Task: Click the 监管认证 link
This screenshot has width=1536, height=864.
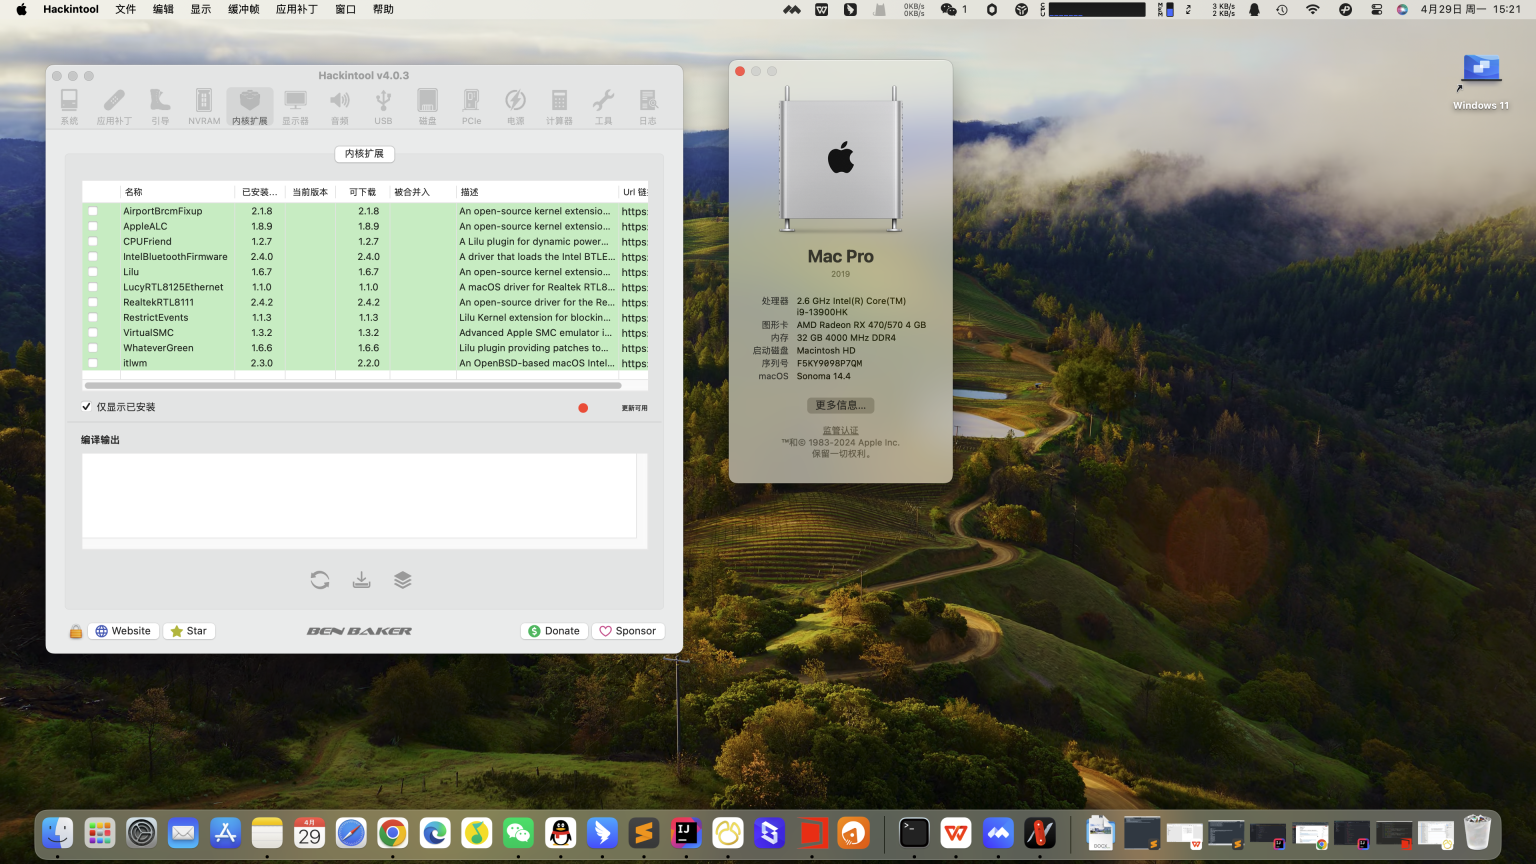Action: tap(840, 429)
